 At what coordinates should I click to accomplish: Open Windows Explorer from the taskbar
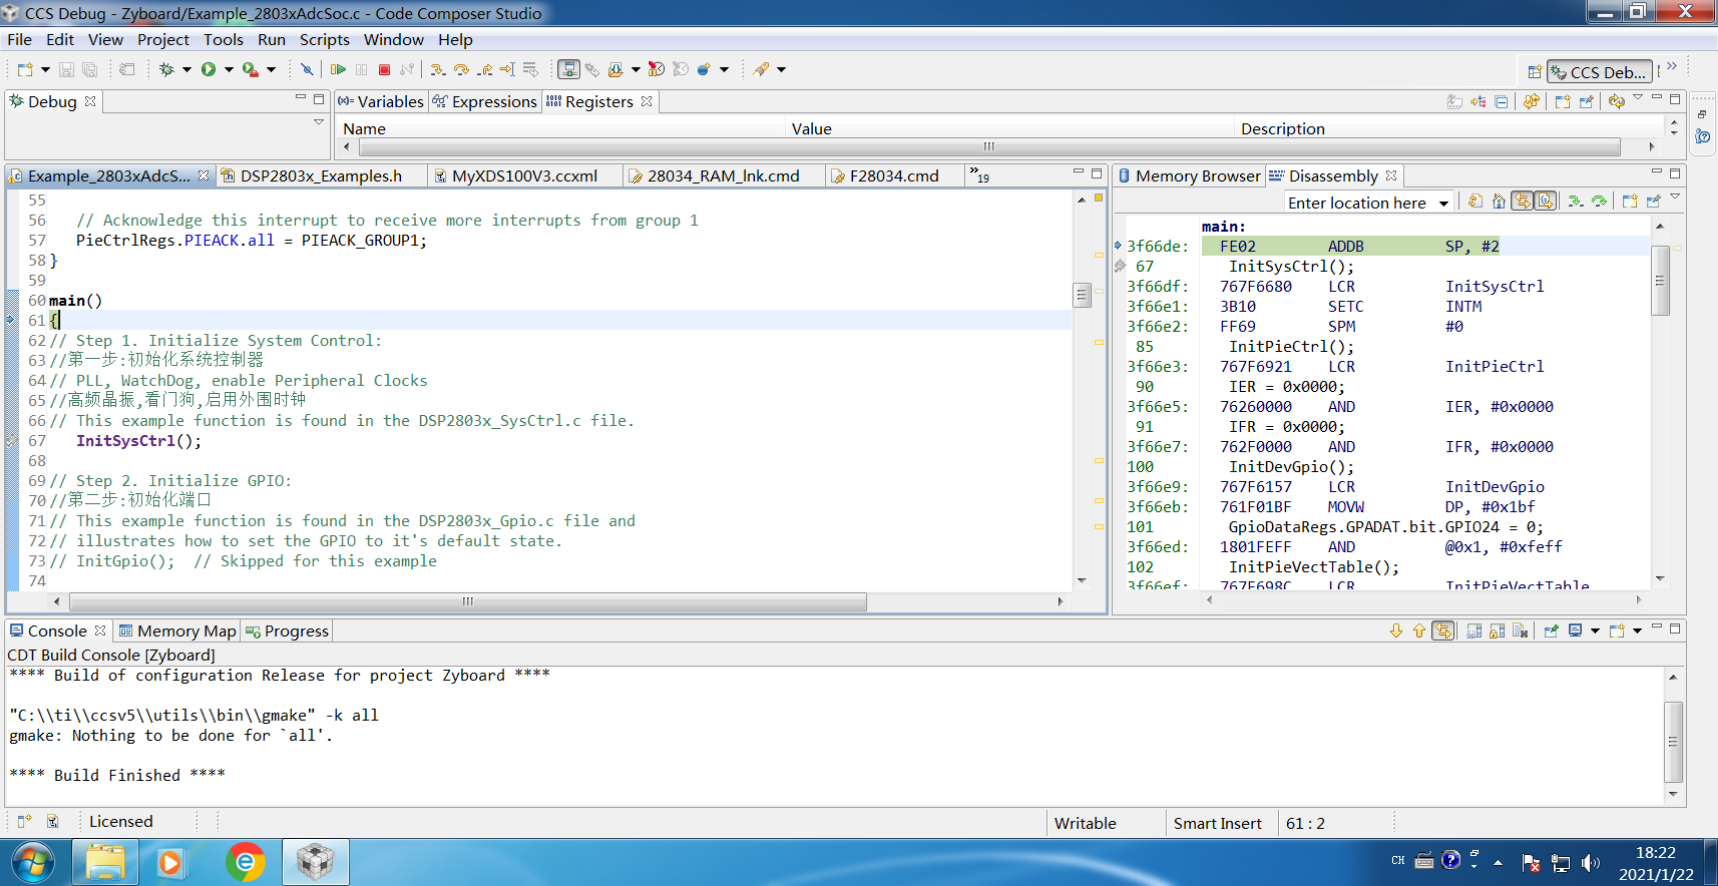pos(105,862)
